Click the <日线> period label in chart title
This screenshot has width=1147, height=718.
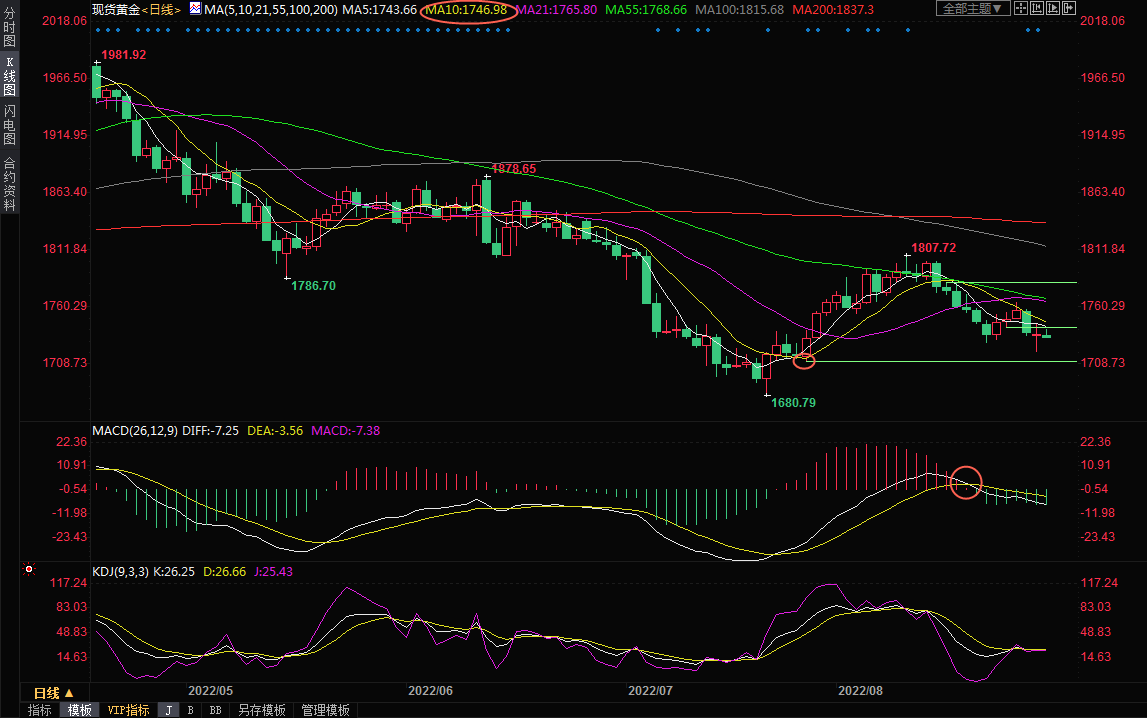[161, 9]
